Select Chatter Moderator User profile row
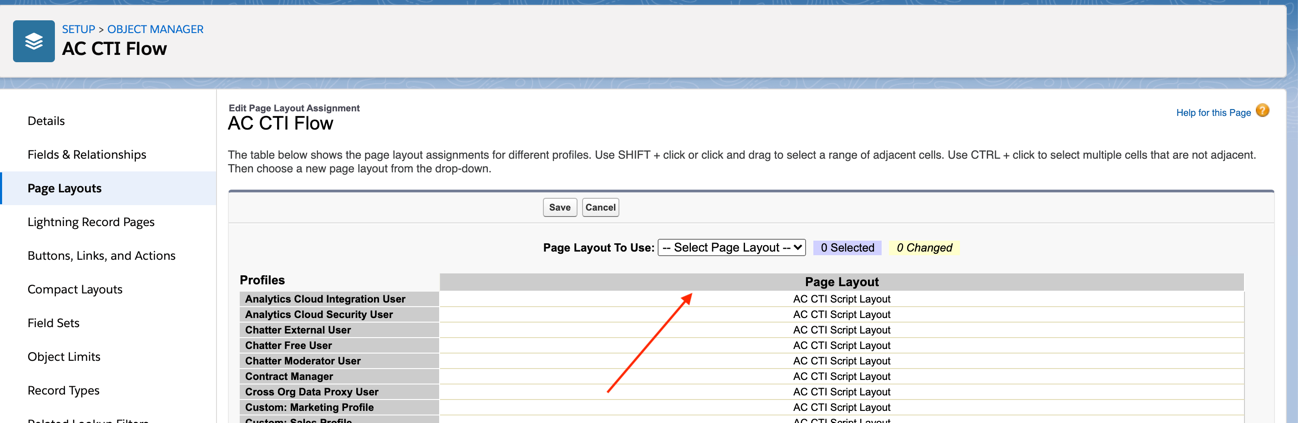This screenshot has height=423, width=1298. (x=339, y=361)
